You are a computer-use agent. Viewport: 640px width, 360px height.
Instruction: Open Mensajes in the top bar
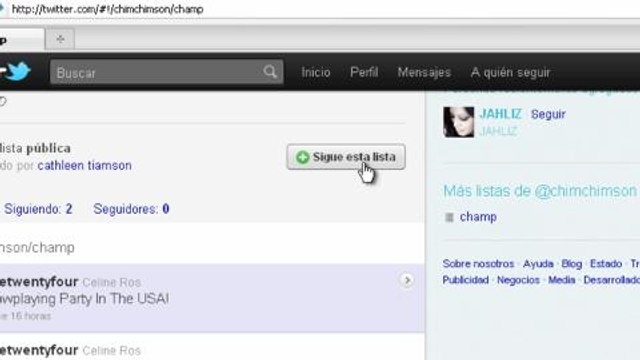[x=424, y=72]
